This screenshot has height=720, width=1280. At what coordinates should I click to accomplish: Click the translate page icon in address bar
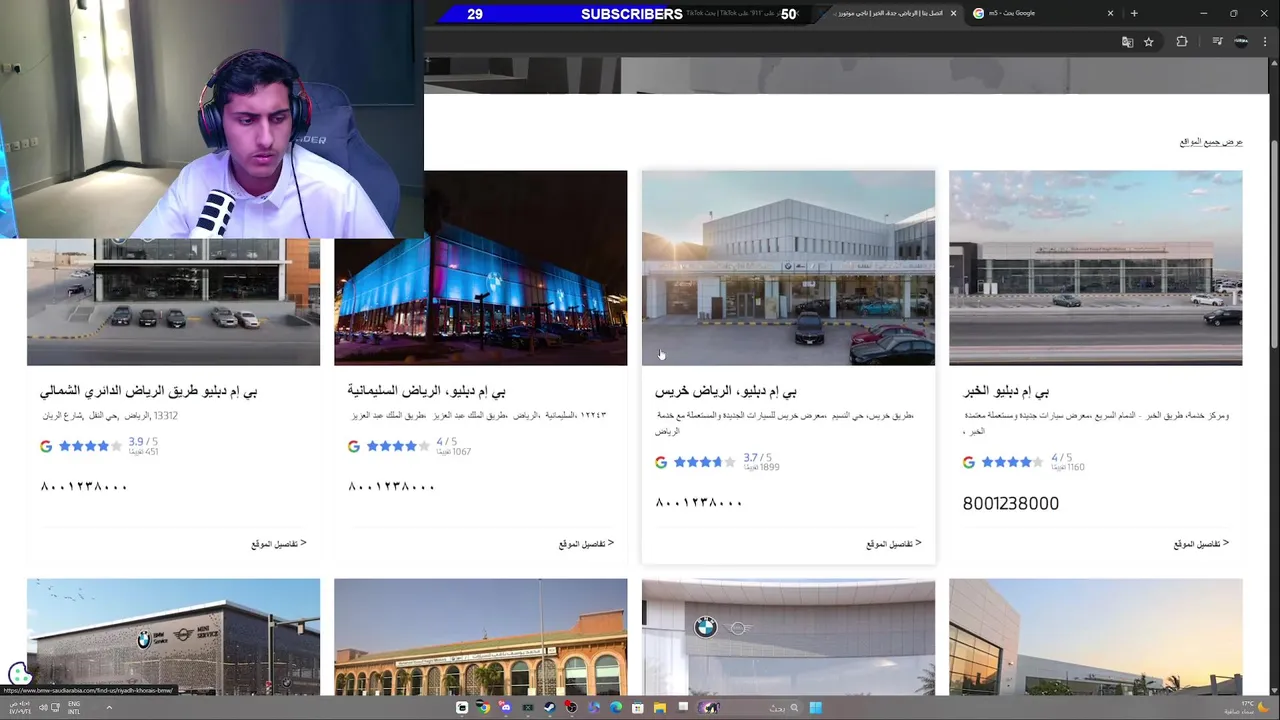(1127, 42)
